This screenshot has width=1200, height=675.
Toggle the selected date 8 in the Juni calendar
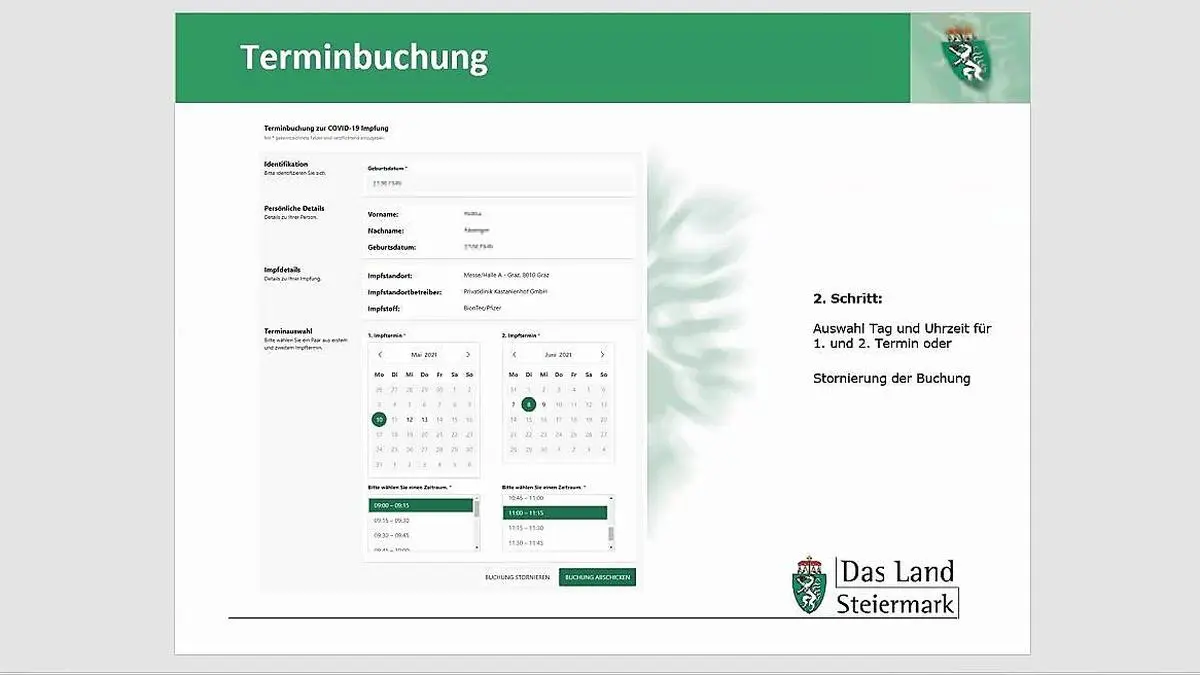pyautogui.click(x=528, y=404)
